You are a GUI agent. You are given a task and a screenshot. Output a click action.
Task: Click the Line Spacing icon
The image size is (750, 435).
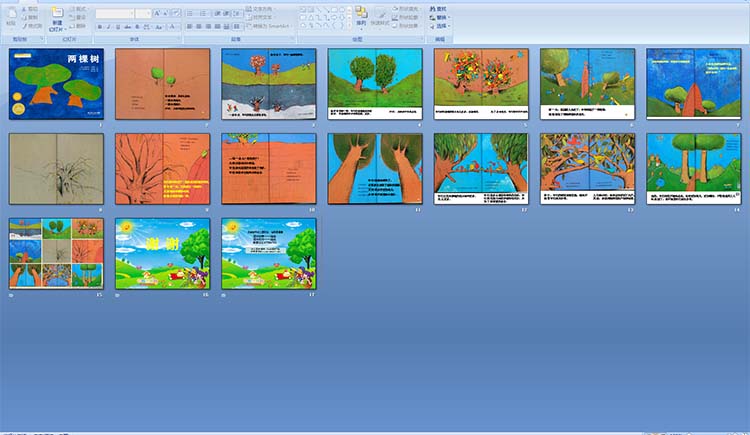(x=237, y=13)
